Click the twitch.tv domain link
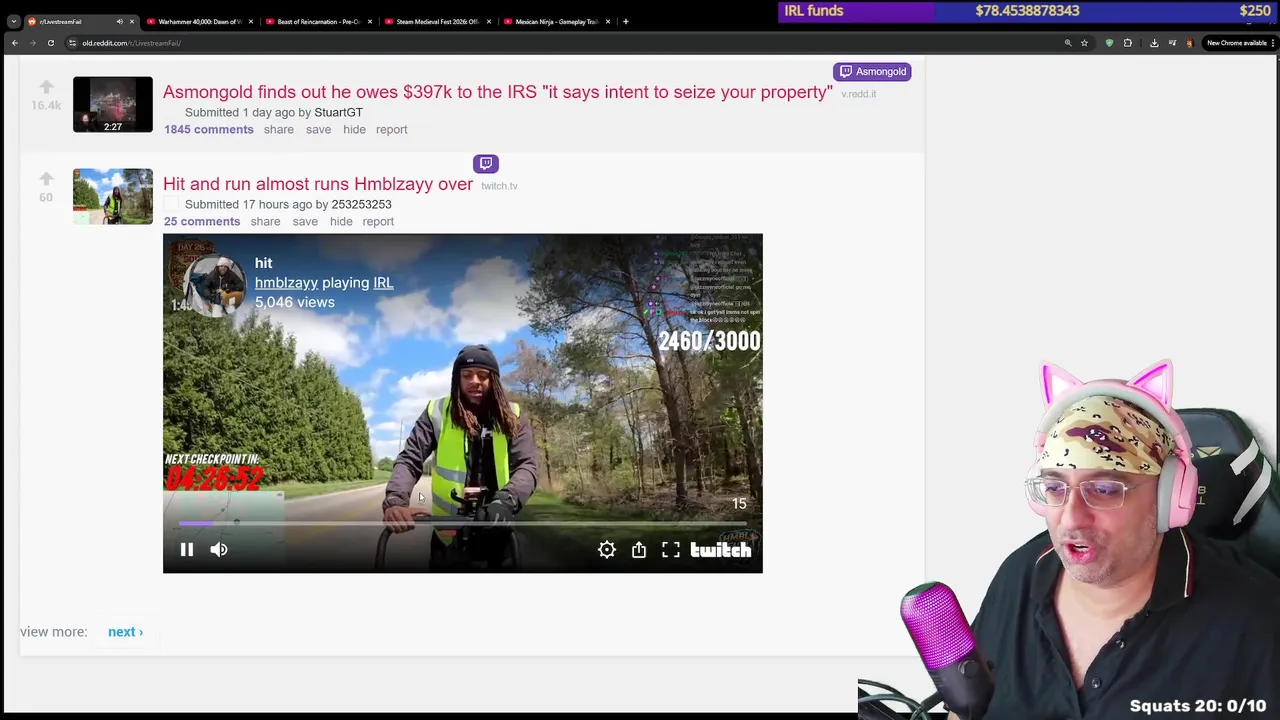 [499, 186]
